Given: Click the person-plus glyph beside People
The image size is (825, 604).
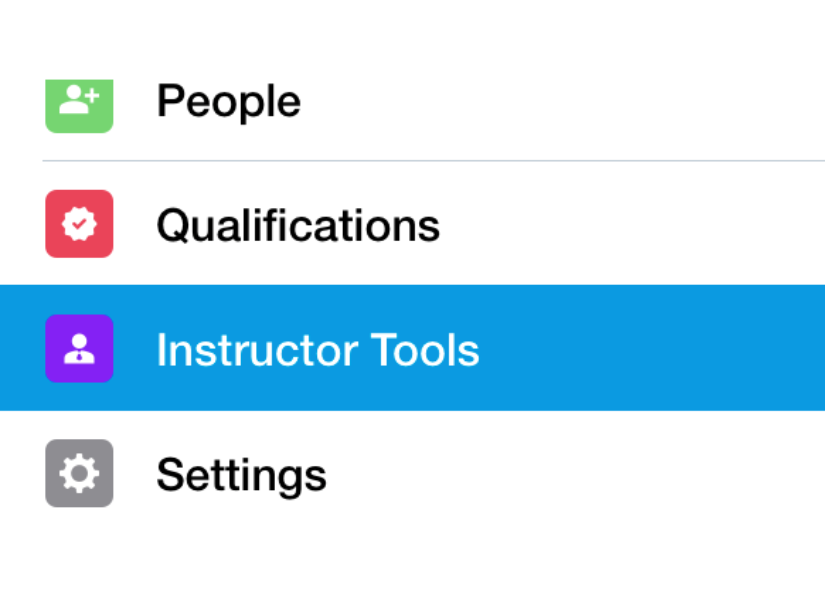Looking at the screenshot, I should coord(77,101).
